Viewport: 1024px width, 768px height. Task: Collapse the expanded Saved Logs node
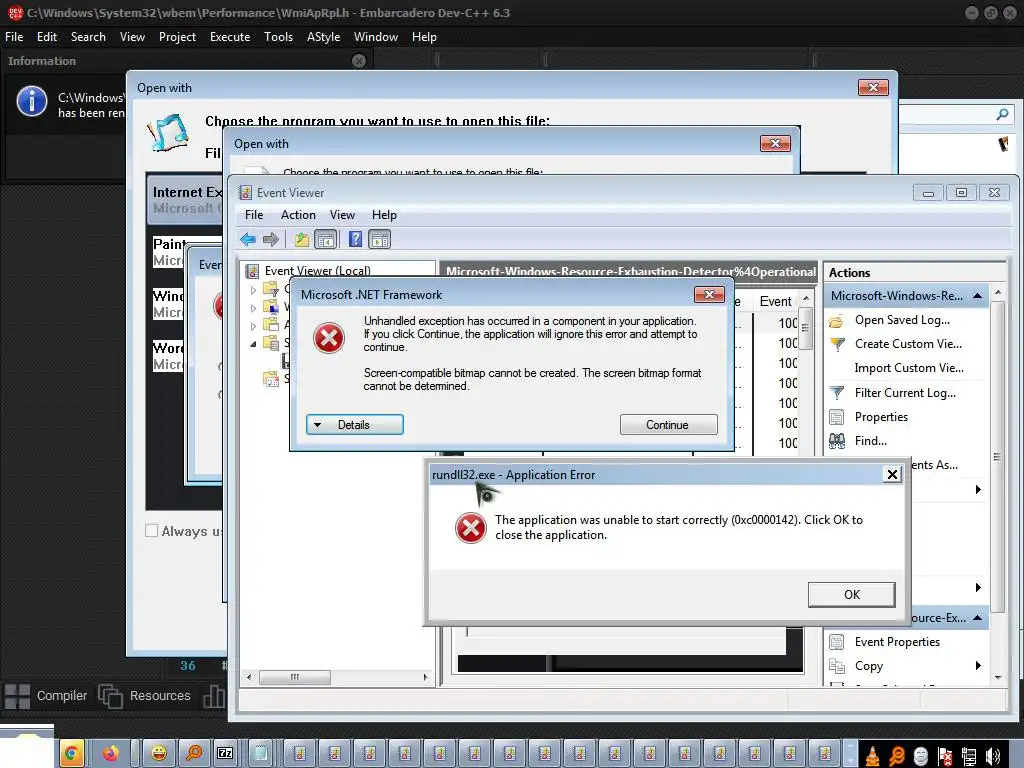pyautogui.click(x=253, y=343)
